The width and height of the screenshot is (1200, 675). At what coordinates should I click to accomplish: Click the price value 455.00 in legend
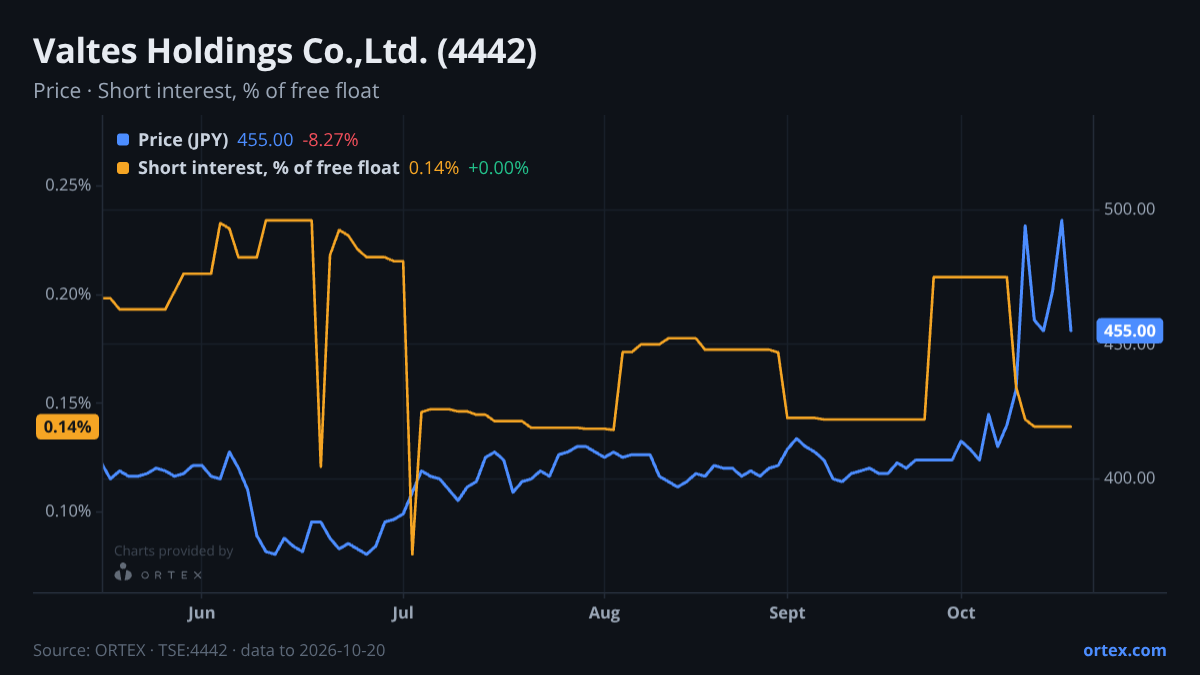click(x=265, y=139)
